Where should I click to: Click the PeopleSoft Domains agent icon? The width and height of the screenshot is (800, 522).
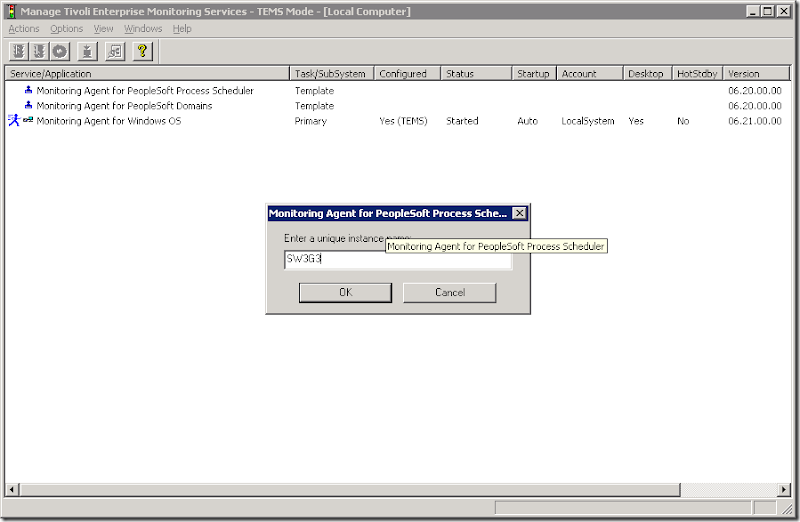coord(29,105)
